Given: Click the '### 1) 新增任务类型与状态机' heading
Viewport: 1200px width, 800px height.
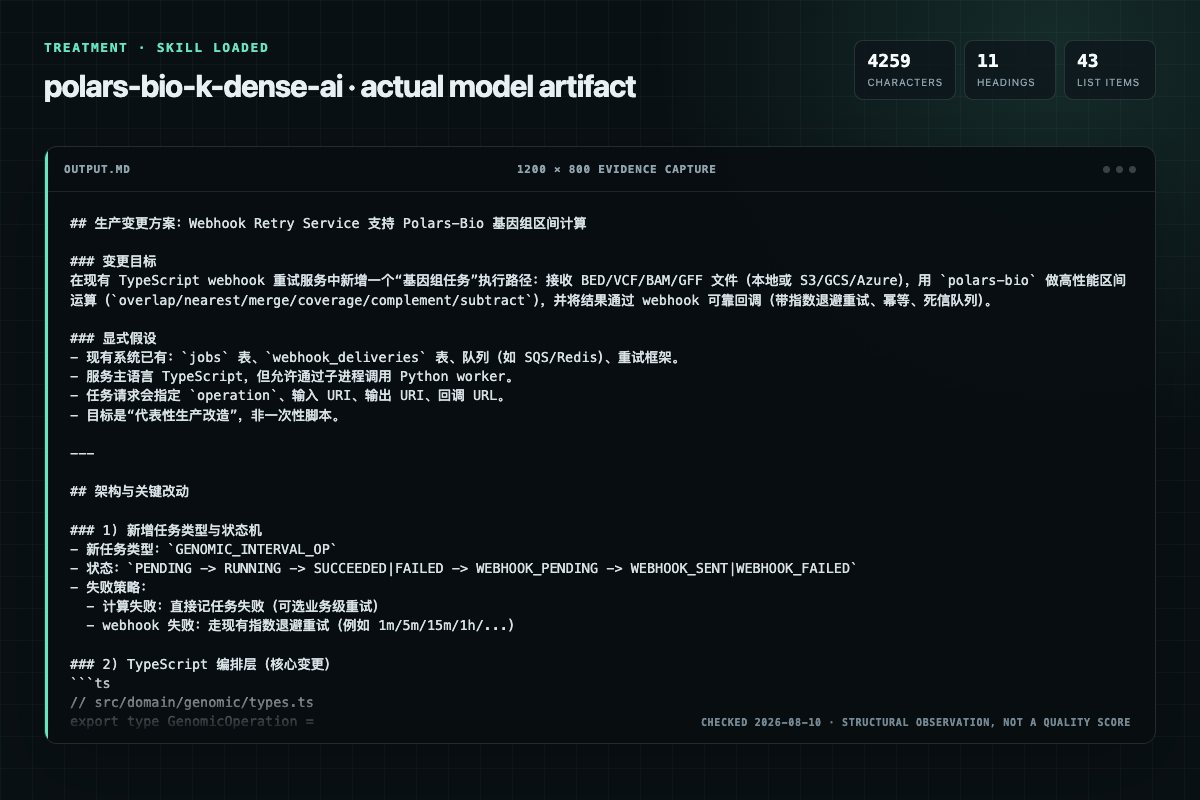Looking at the screenshot, I should pos(166,530).
